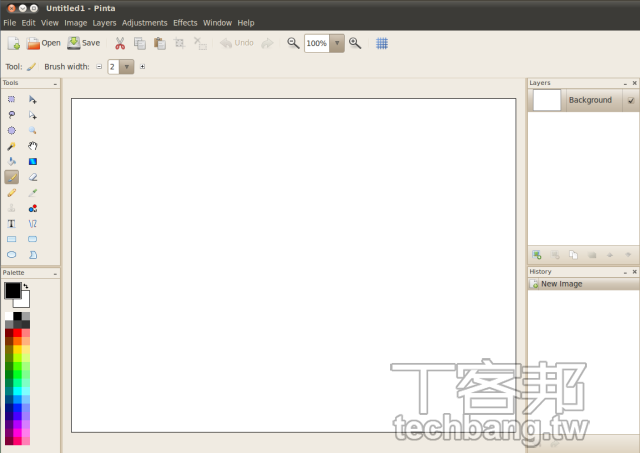Open the Effects menu
Viewport: 640px width, 453px height.
tap(185, 23)
